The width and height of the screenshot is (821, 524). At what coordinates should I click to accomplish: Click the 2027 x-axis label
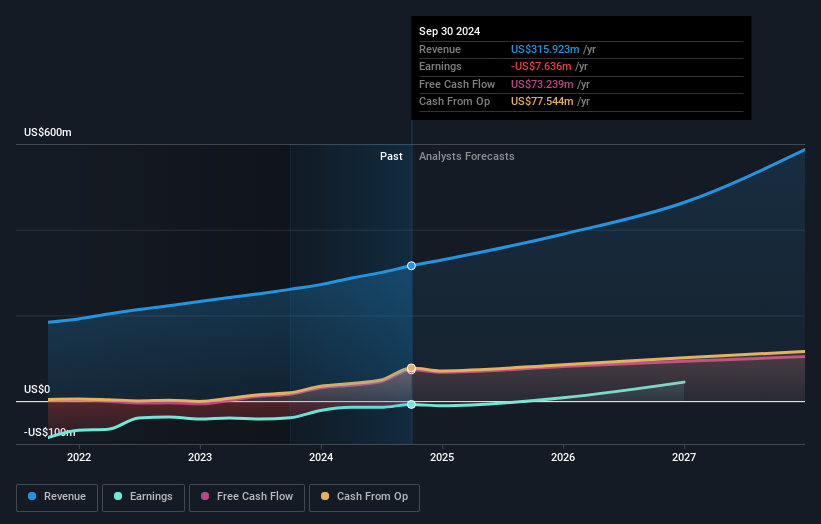pos(684,458)
